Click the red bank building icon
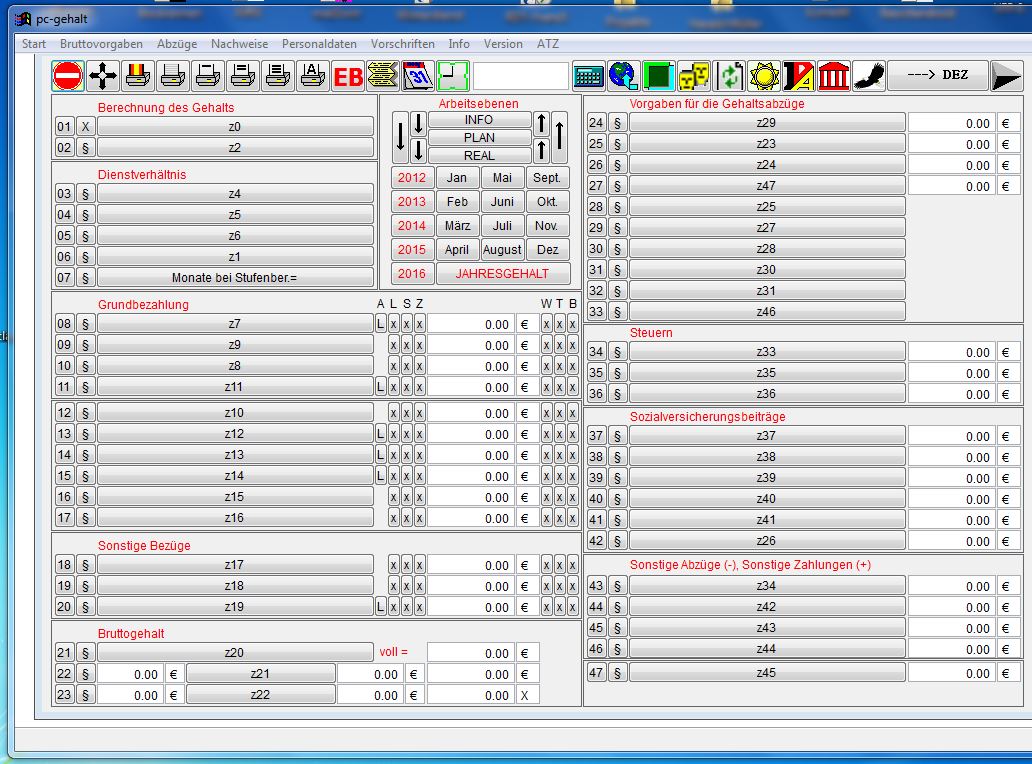1032x764 pixels. pyautogui.click(x=833, y=76)
